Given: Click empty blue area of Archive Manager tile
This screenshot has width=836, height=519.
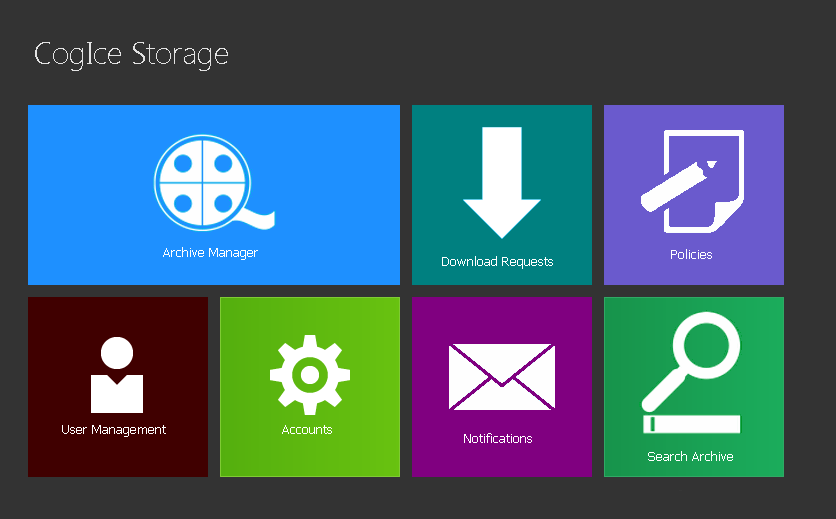Looking at the screenshot, I should [x=80, y=140].
